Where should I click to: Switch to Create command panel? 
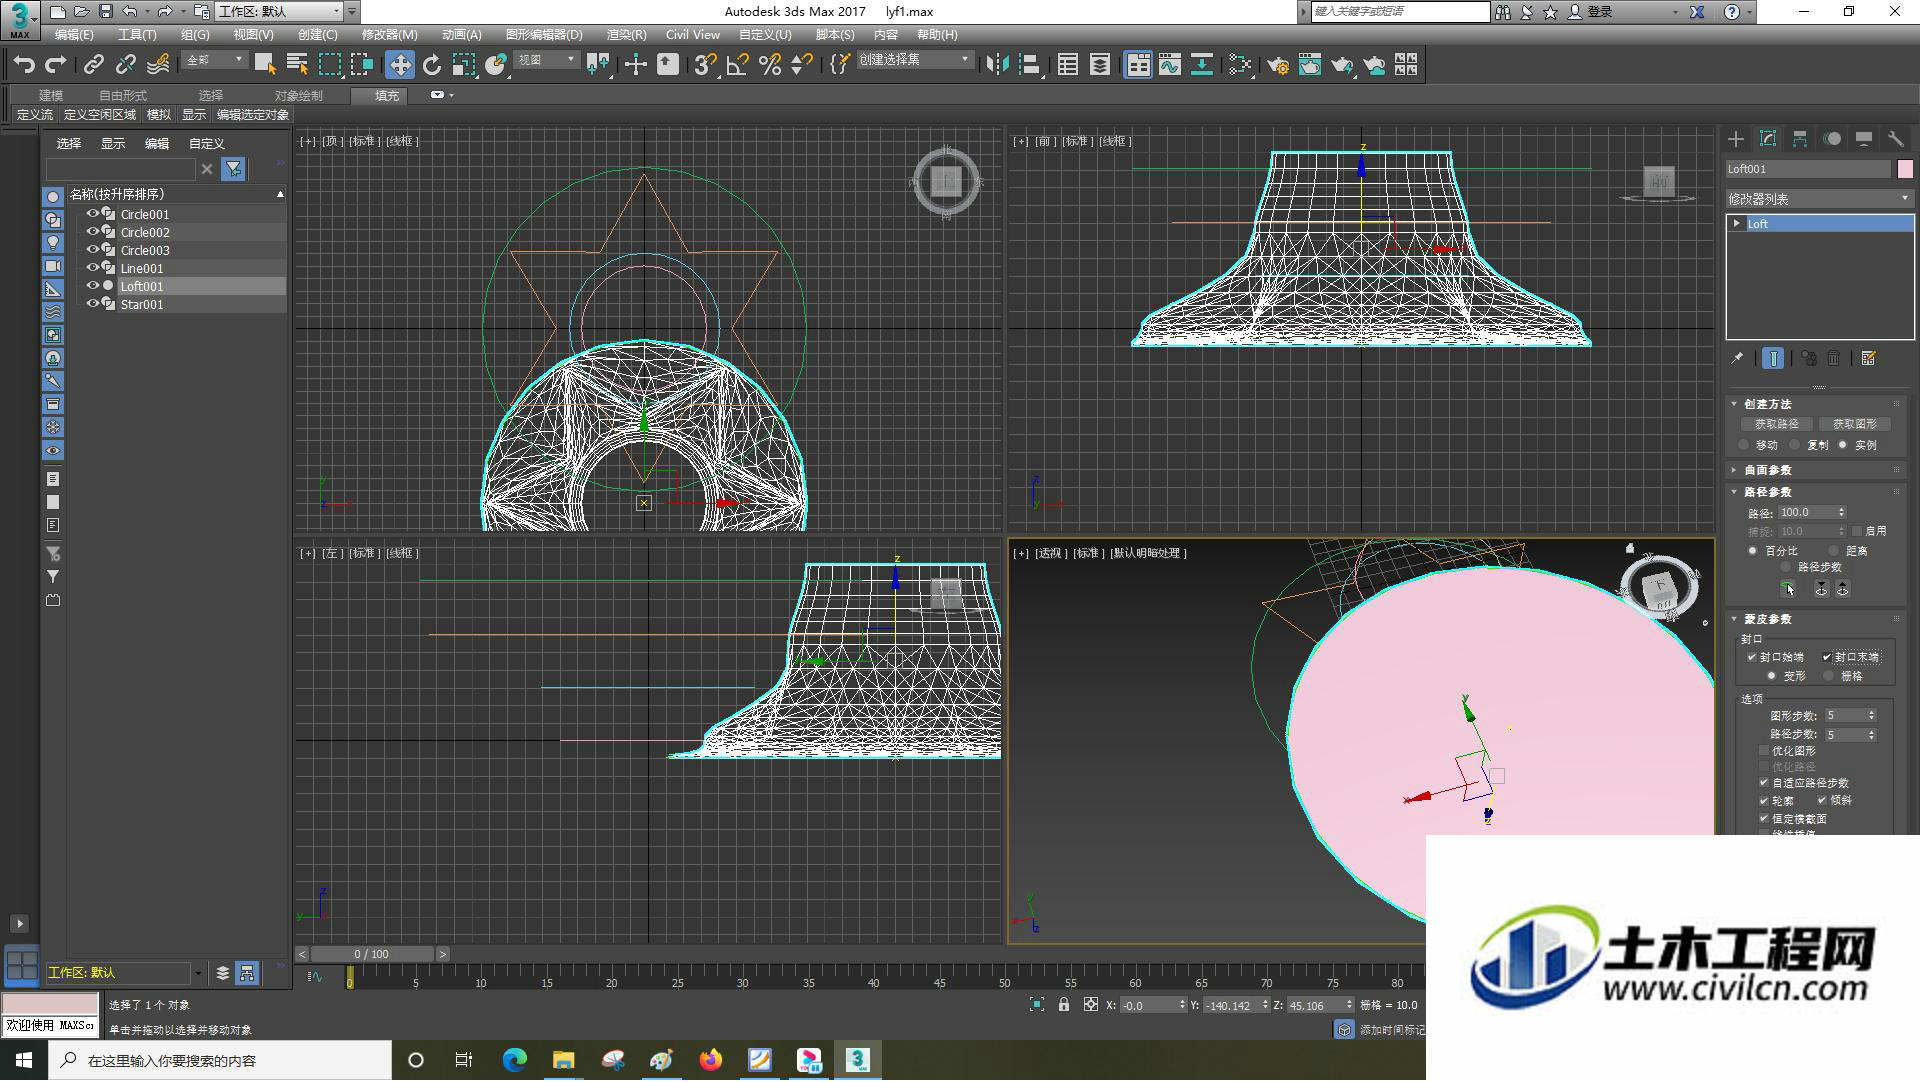[1736, 139]
